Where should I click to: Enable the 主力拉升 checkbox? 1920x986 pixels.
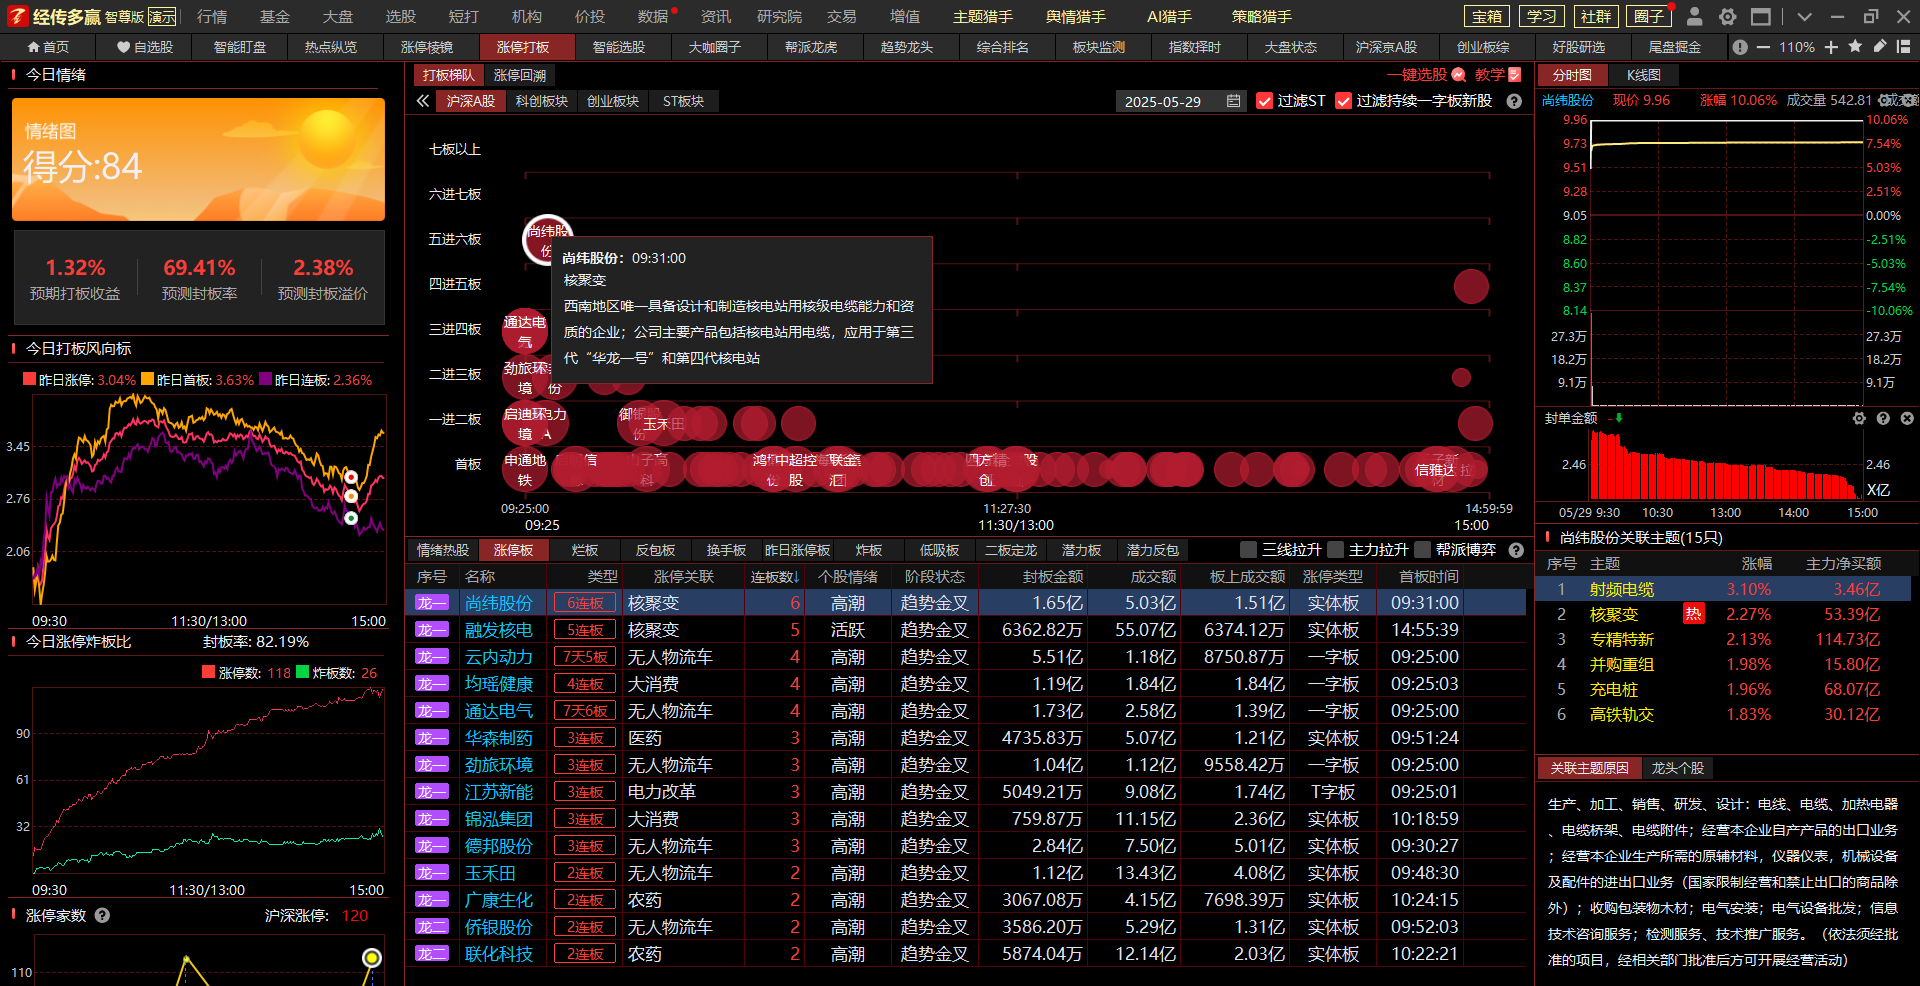tap(1335, 549)
